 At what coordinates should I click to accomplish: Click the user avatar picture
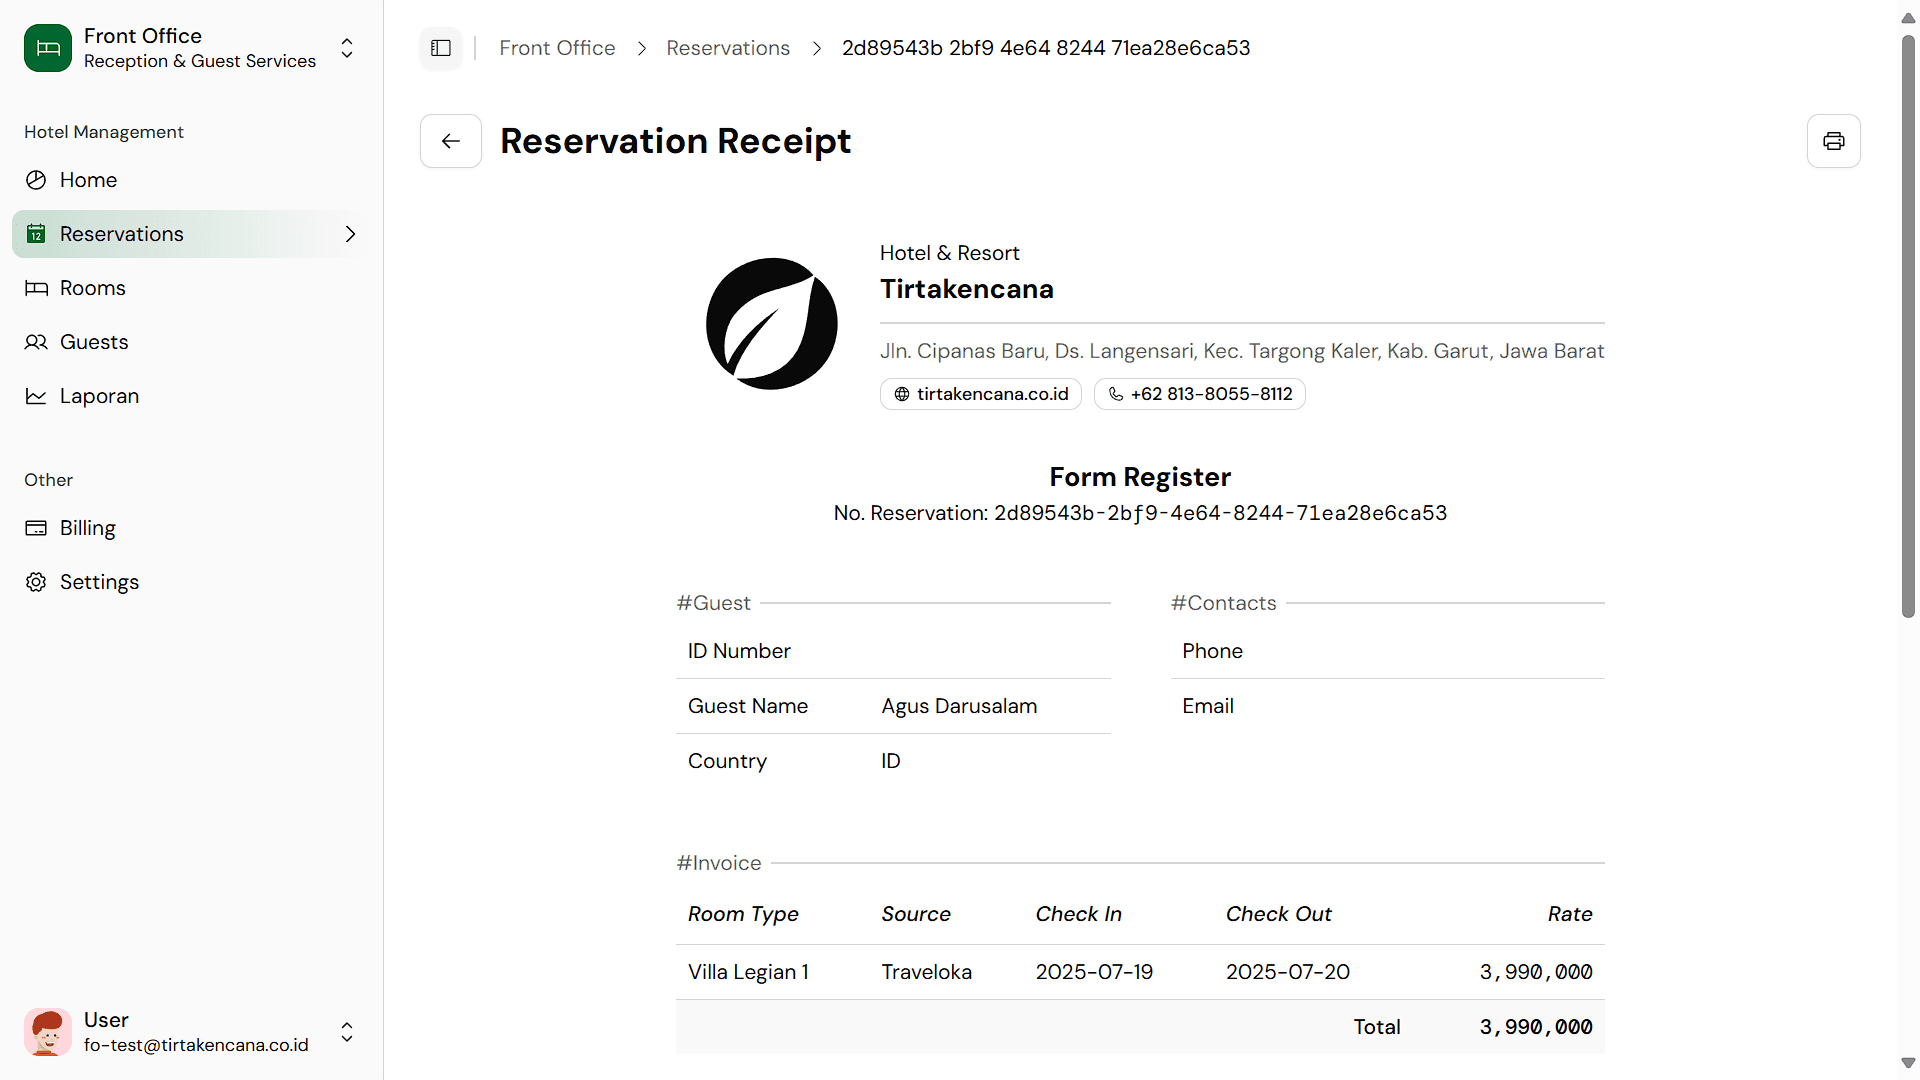pyautogui.click(x=48, y=1032)
